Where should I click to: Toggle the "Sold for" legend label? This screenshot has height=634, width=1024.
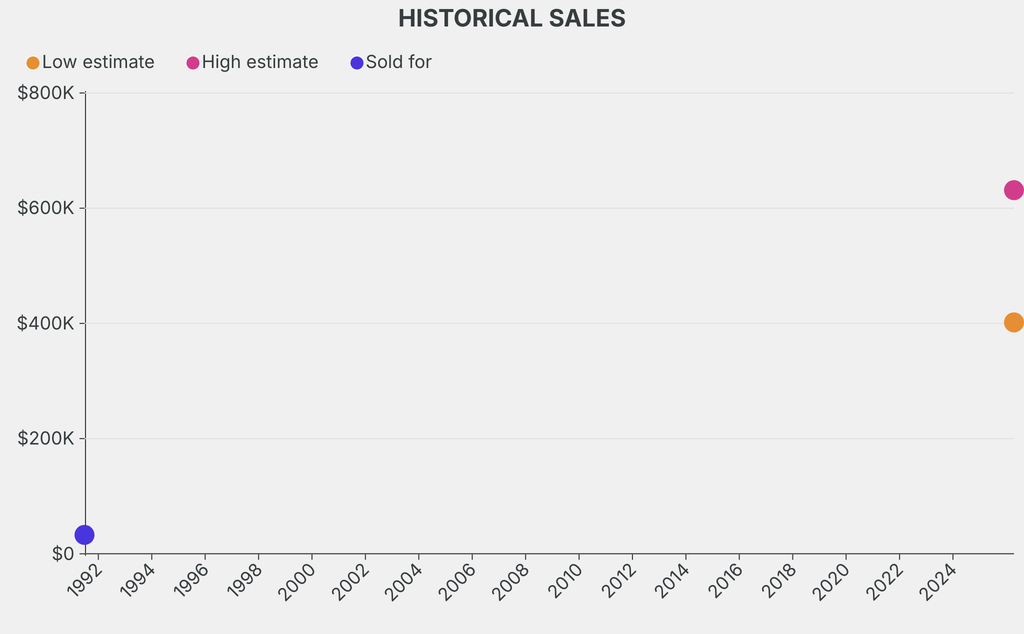398,62
